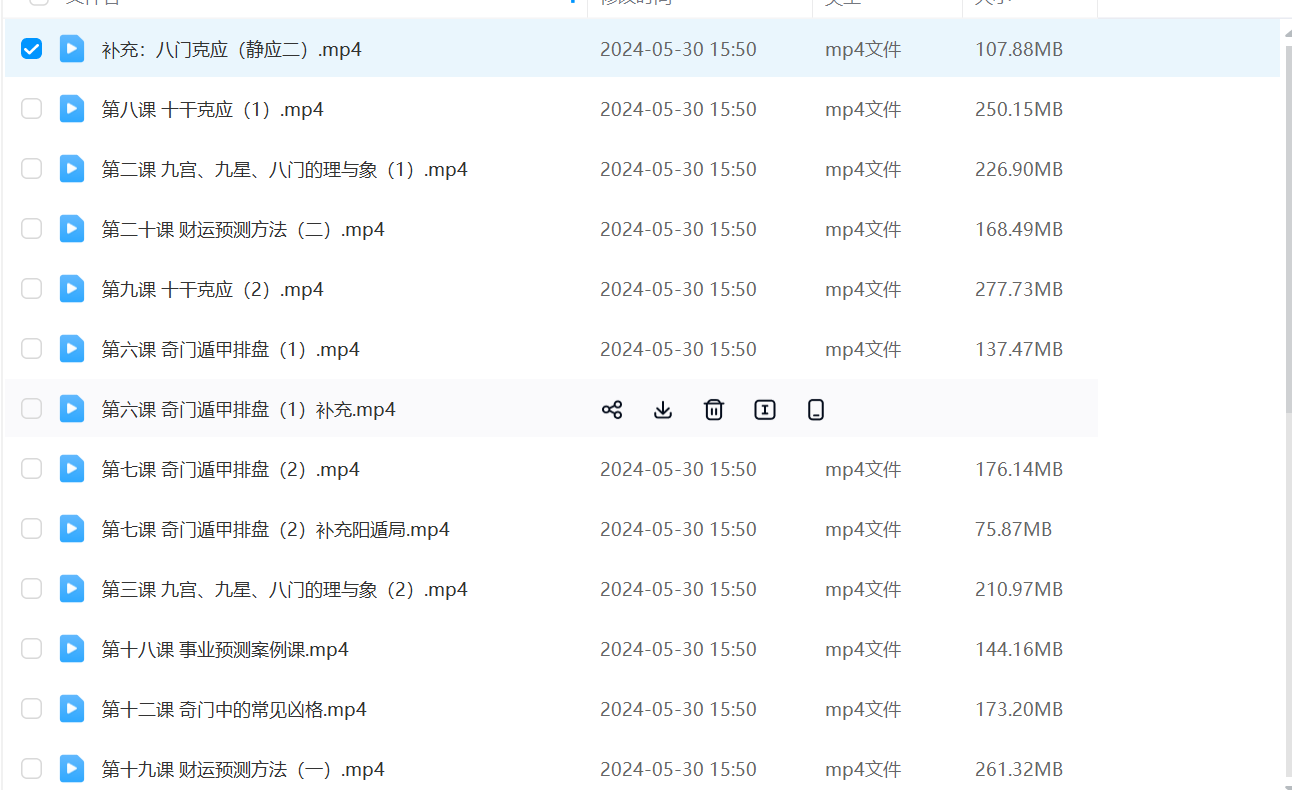Image resolution: width=1292 pixels, height=790 pixels.
Task: Tick the checkbox for 第九课 十干克应（2）
Action: click(x=32, y=289)
